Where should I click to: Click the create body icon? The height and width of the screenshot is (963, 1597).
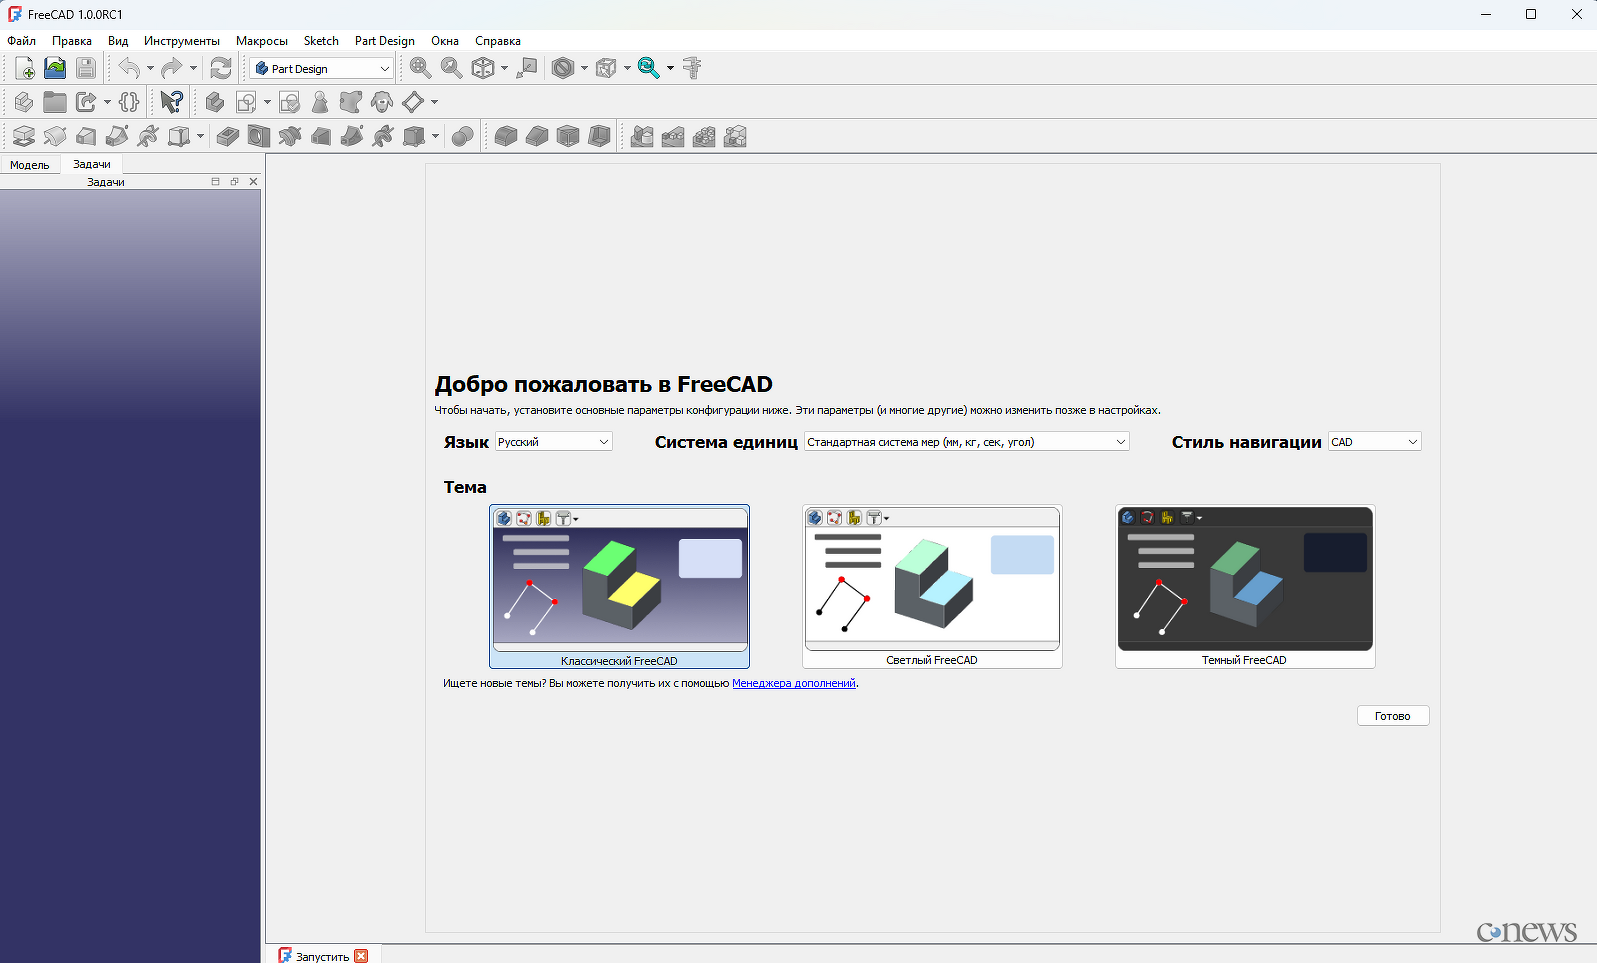[x=214, y=102]
